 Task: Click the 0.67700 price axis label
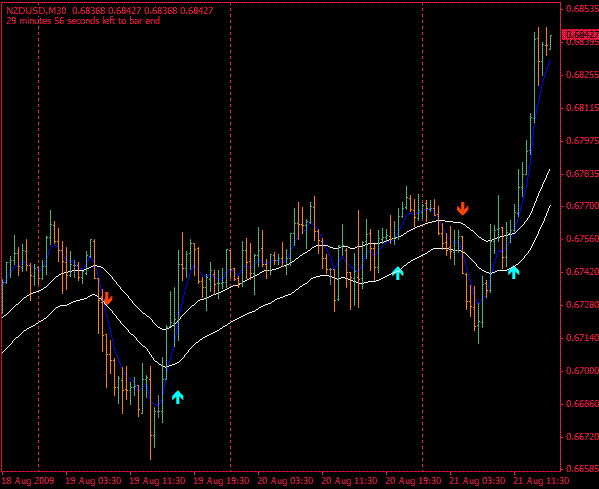click(x=582, y=206)
